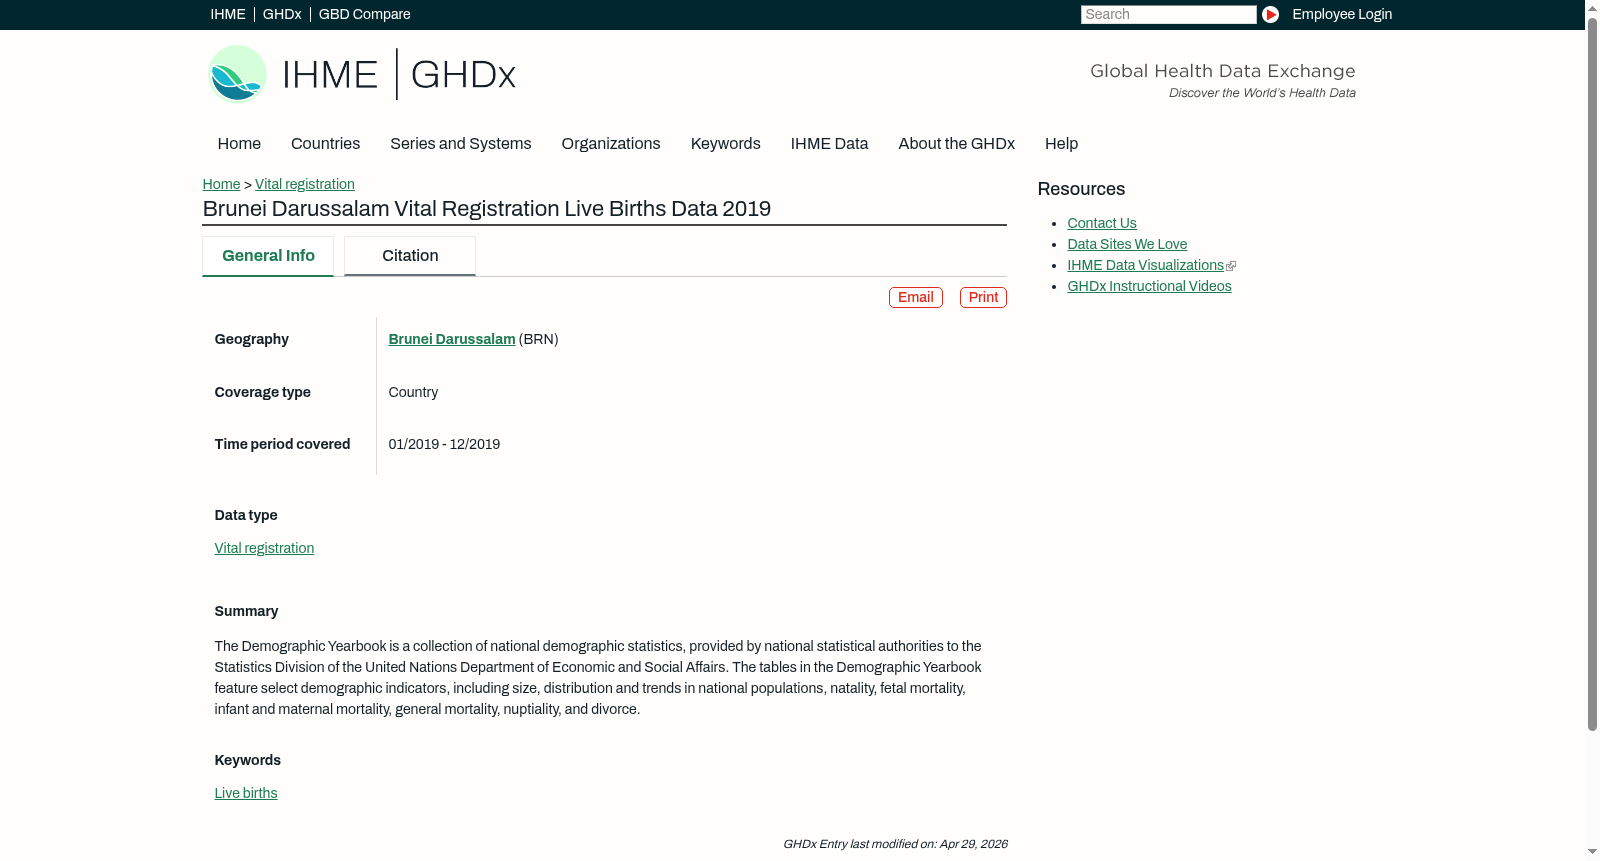Click the Coverage type value Country

(x=413, y=392)
